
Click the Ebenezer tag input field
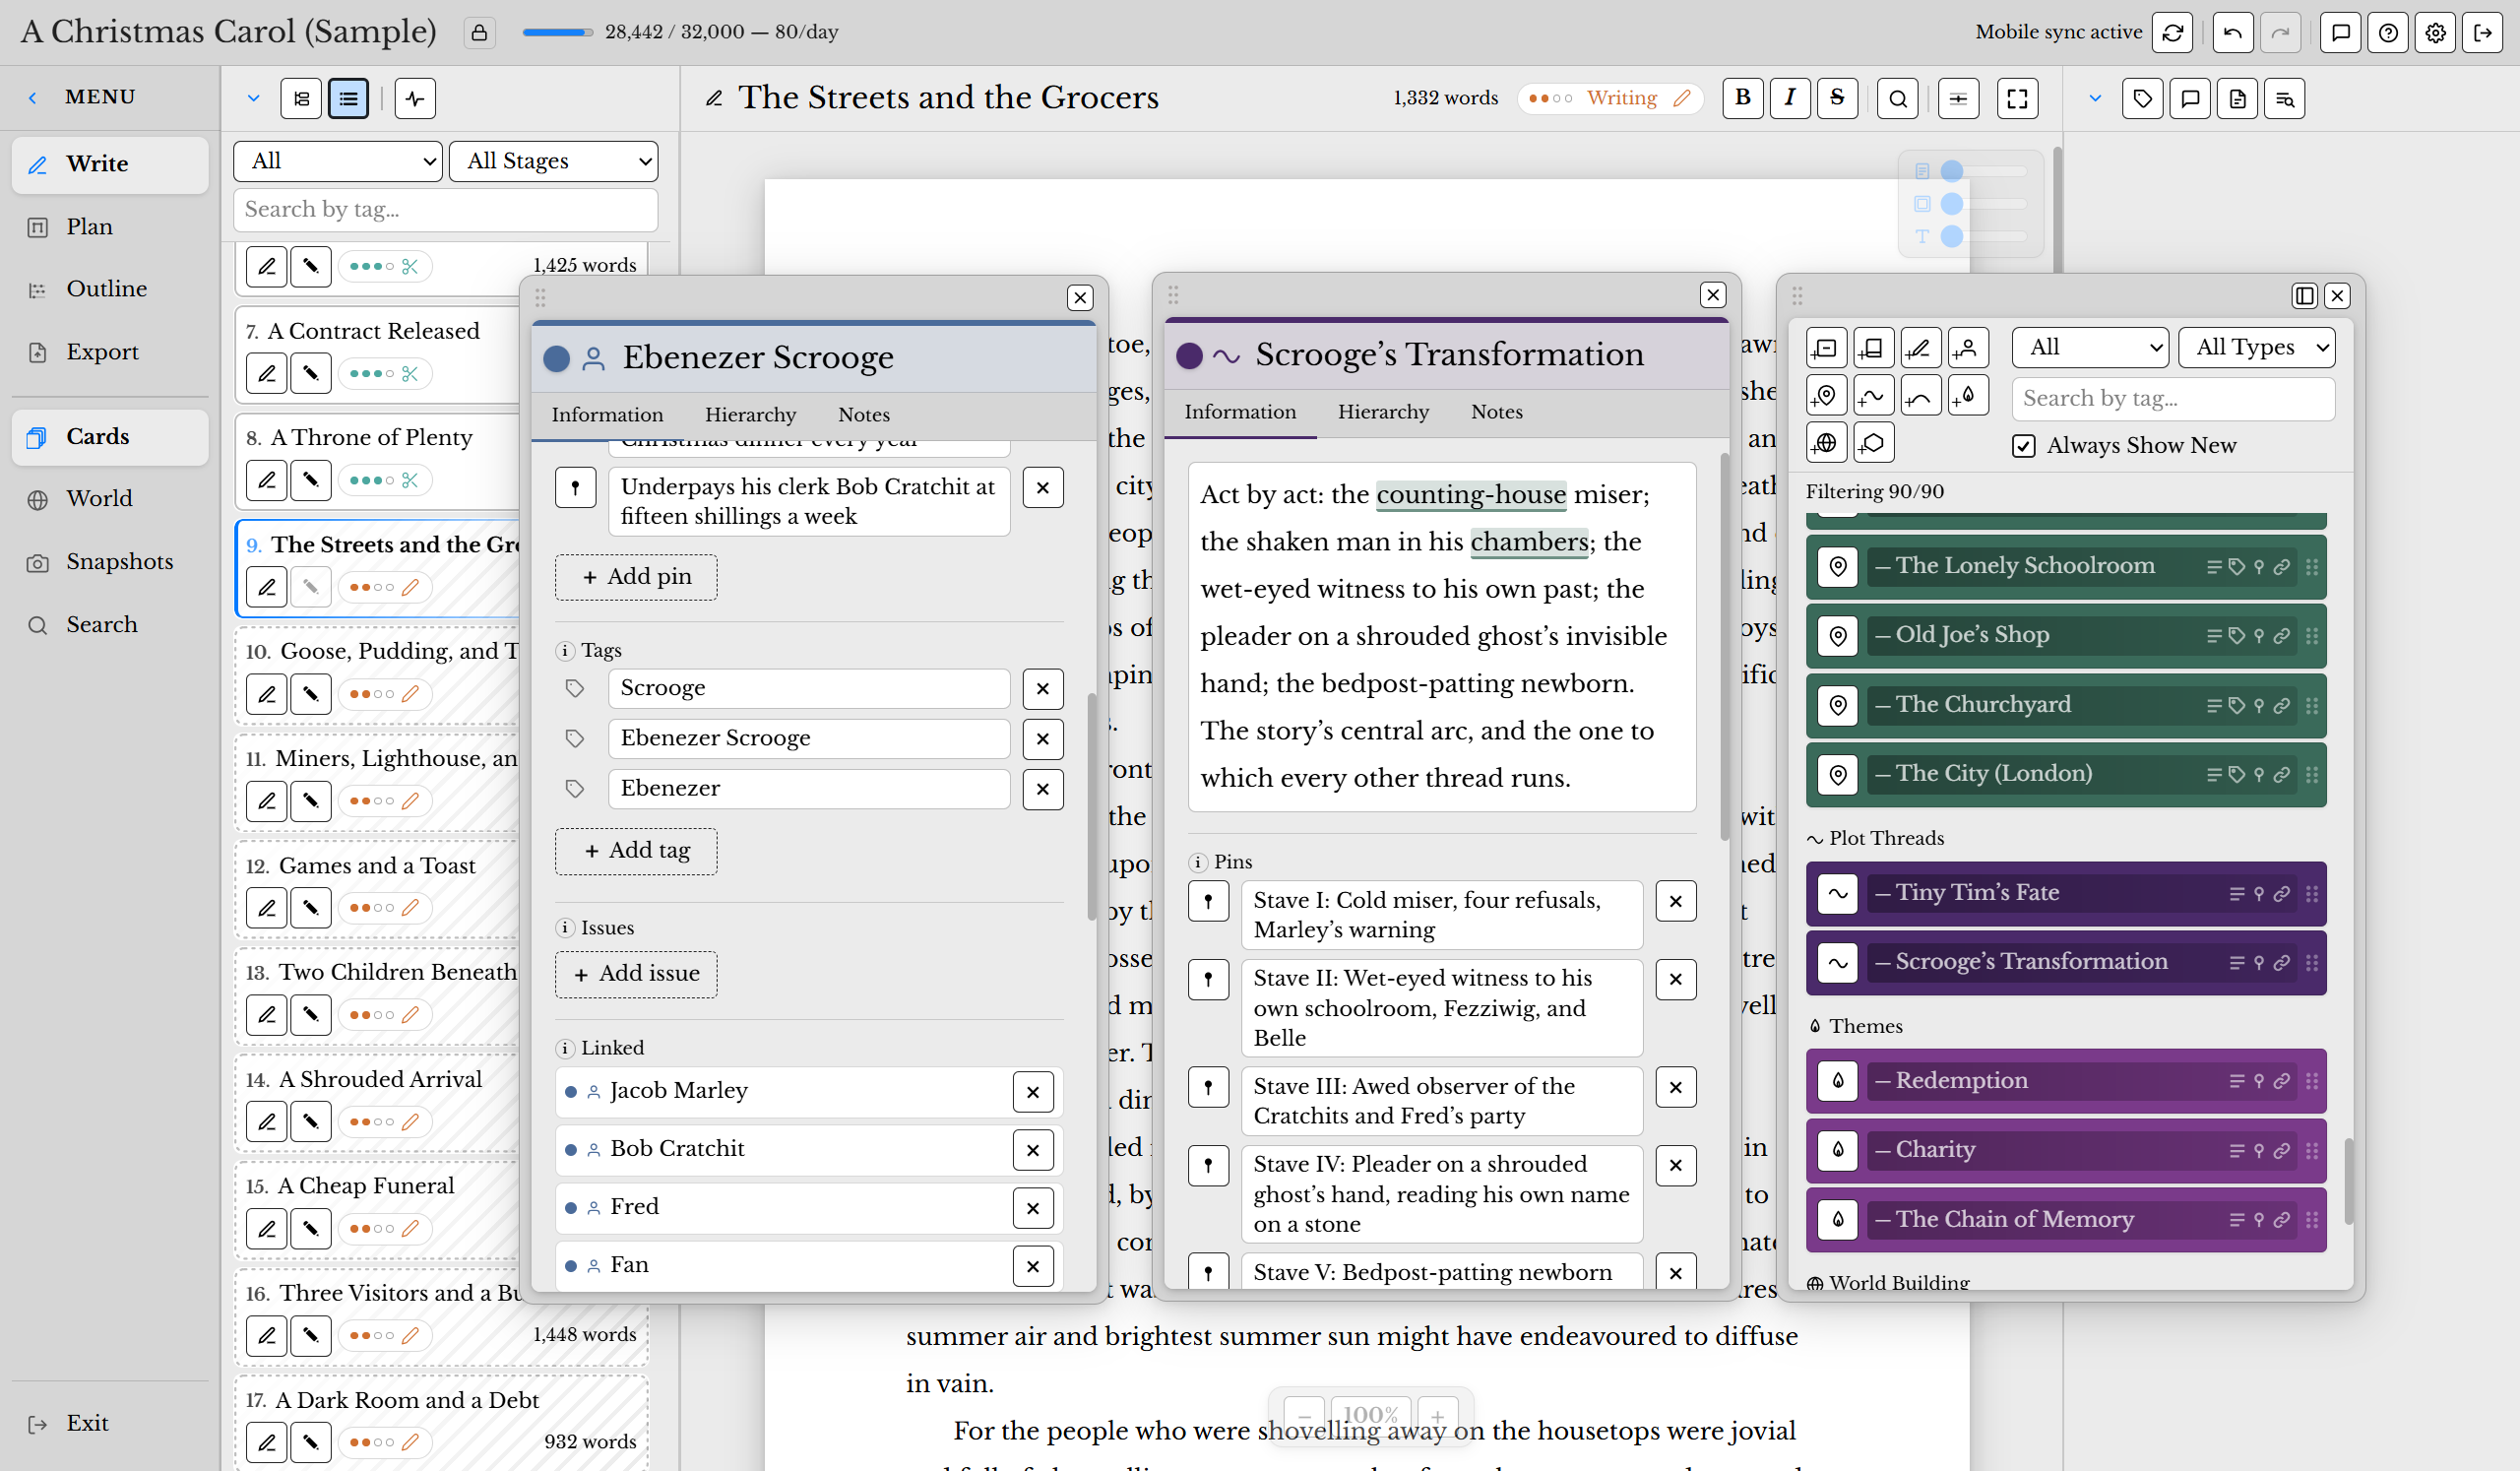pos(808,789)
